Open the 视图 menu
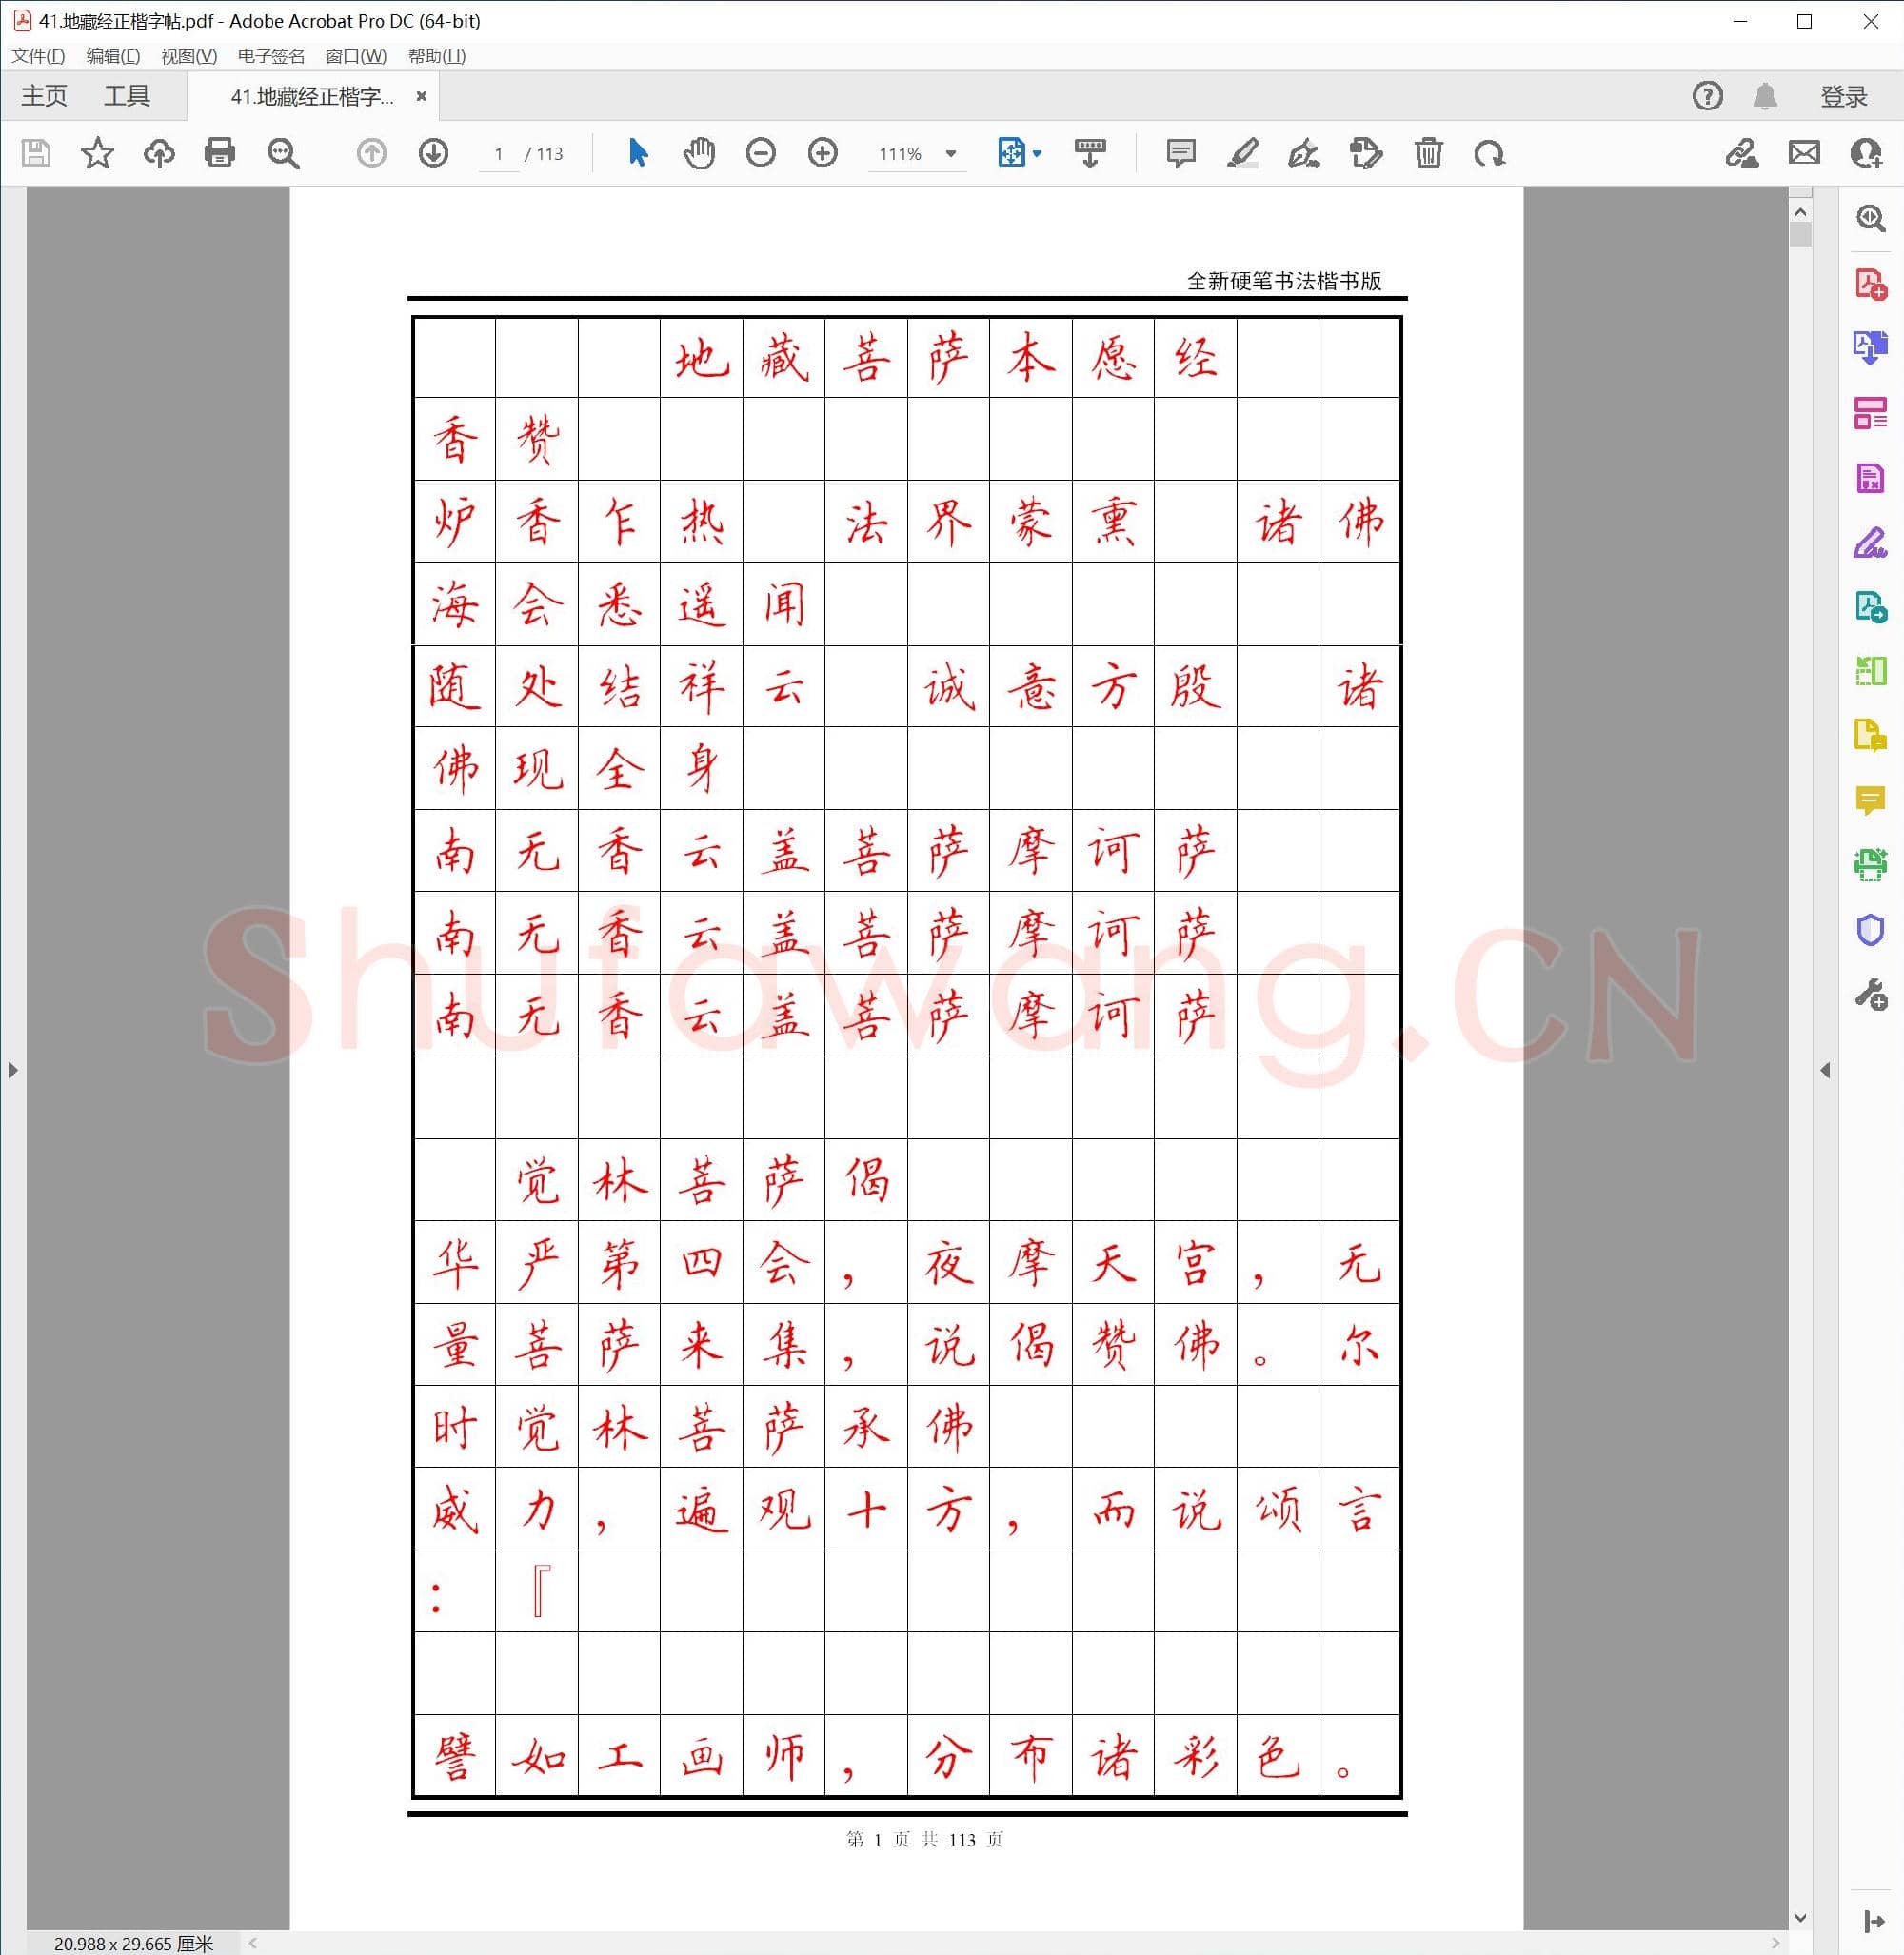This screenshot has height=1955, width=1904. click(186, 57)
